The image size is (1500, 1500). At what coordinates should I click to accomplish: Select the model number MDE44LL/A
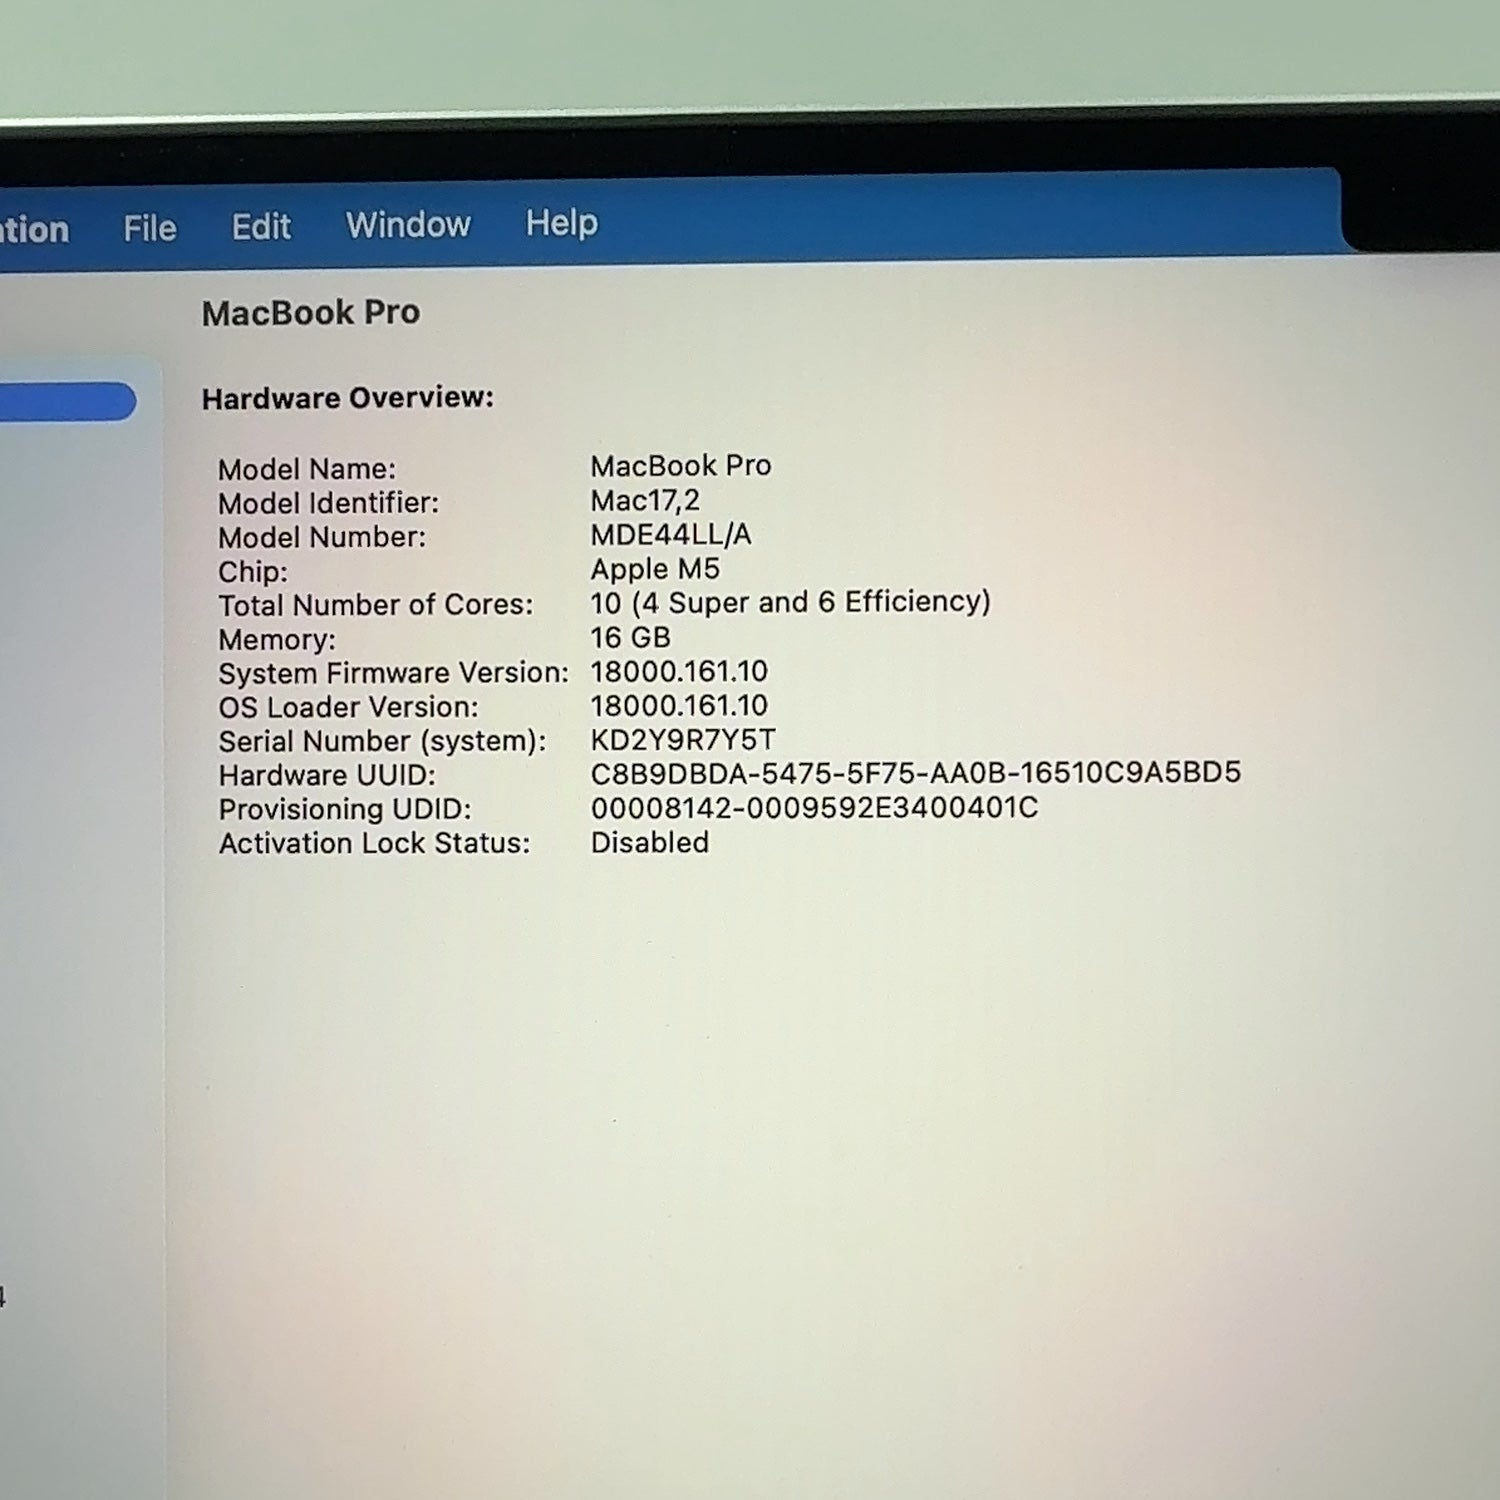point(671,534)
